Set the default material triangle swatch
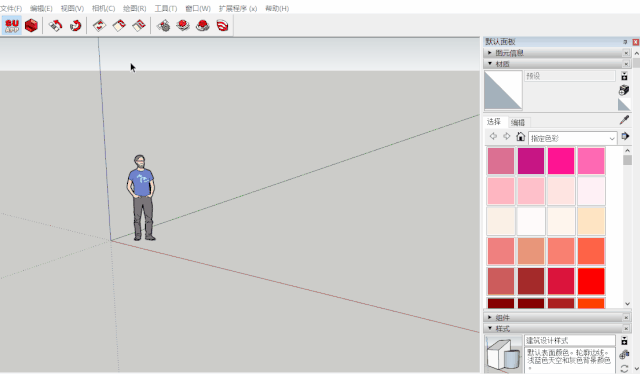The image size is (640, 374). tap(624, 104)
